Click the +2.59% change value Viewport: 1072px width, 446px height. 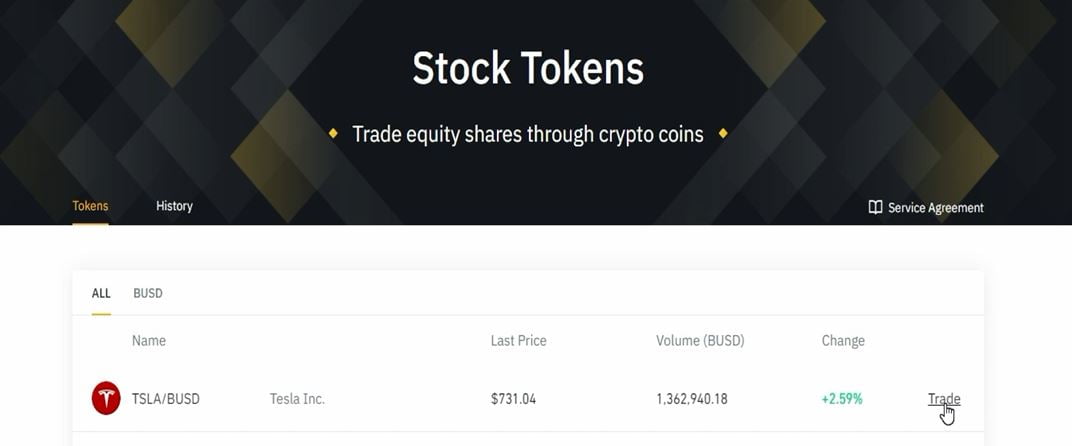click(842, 399)
